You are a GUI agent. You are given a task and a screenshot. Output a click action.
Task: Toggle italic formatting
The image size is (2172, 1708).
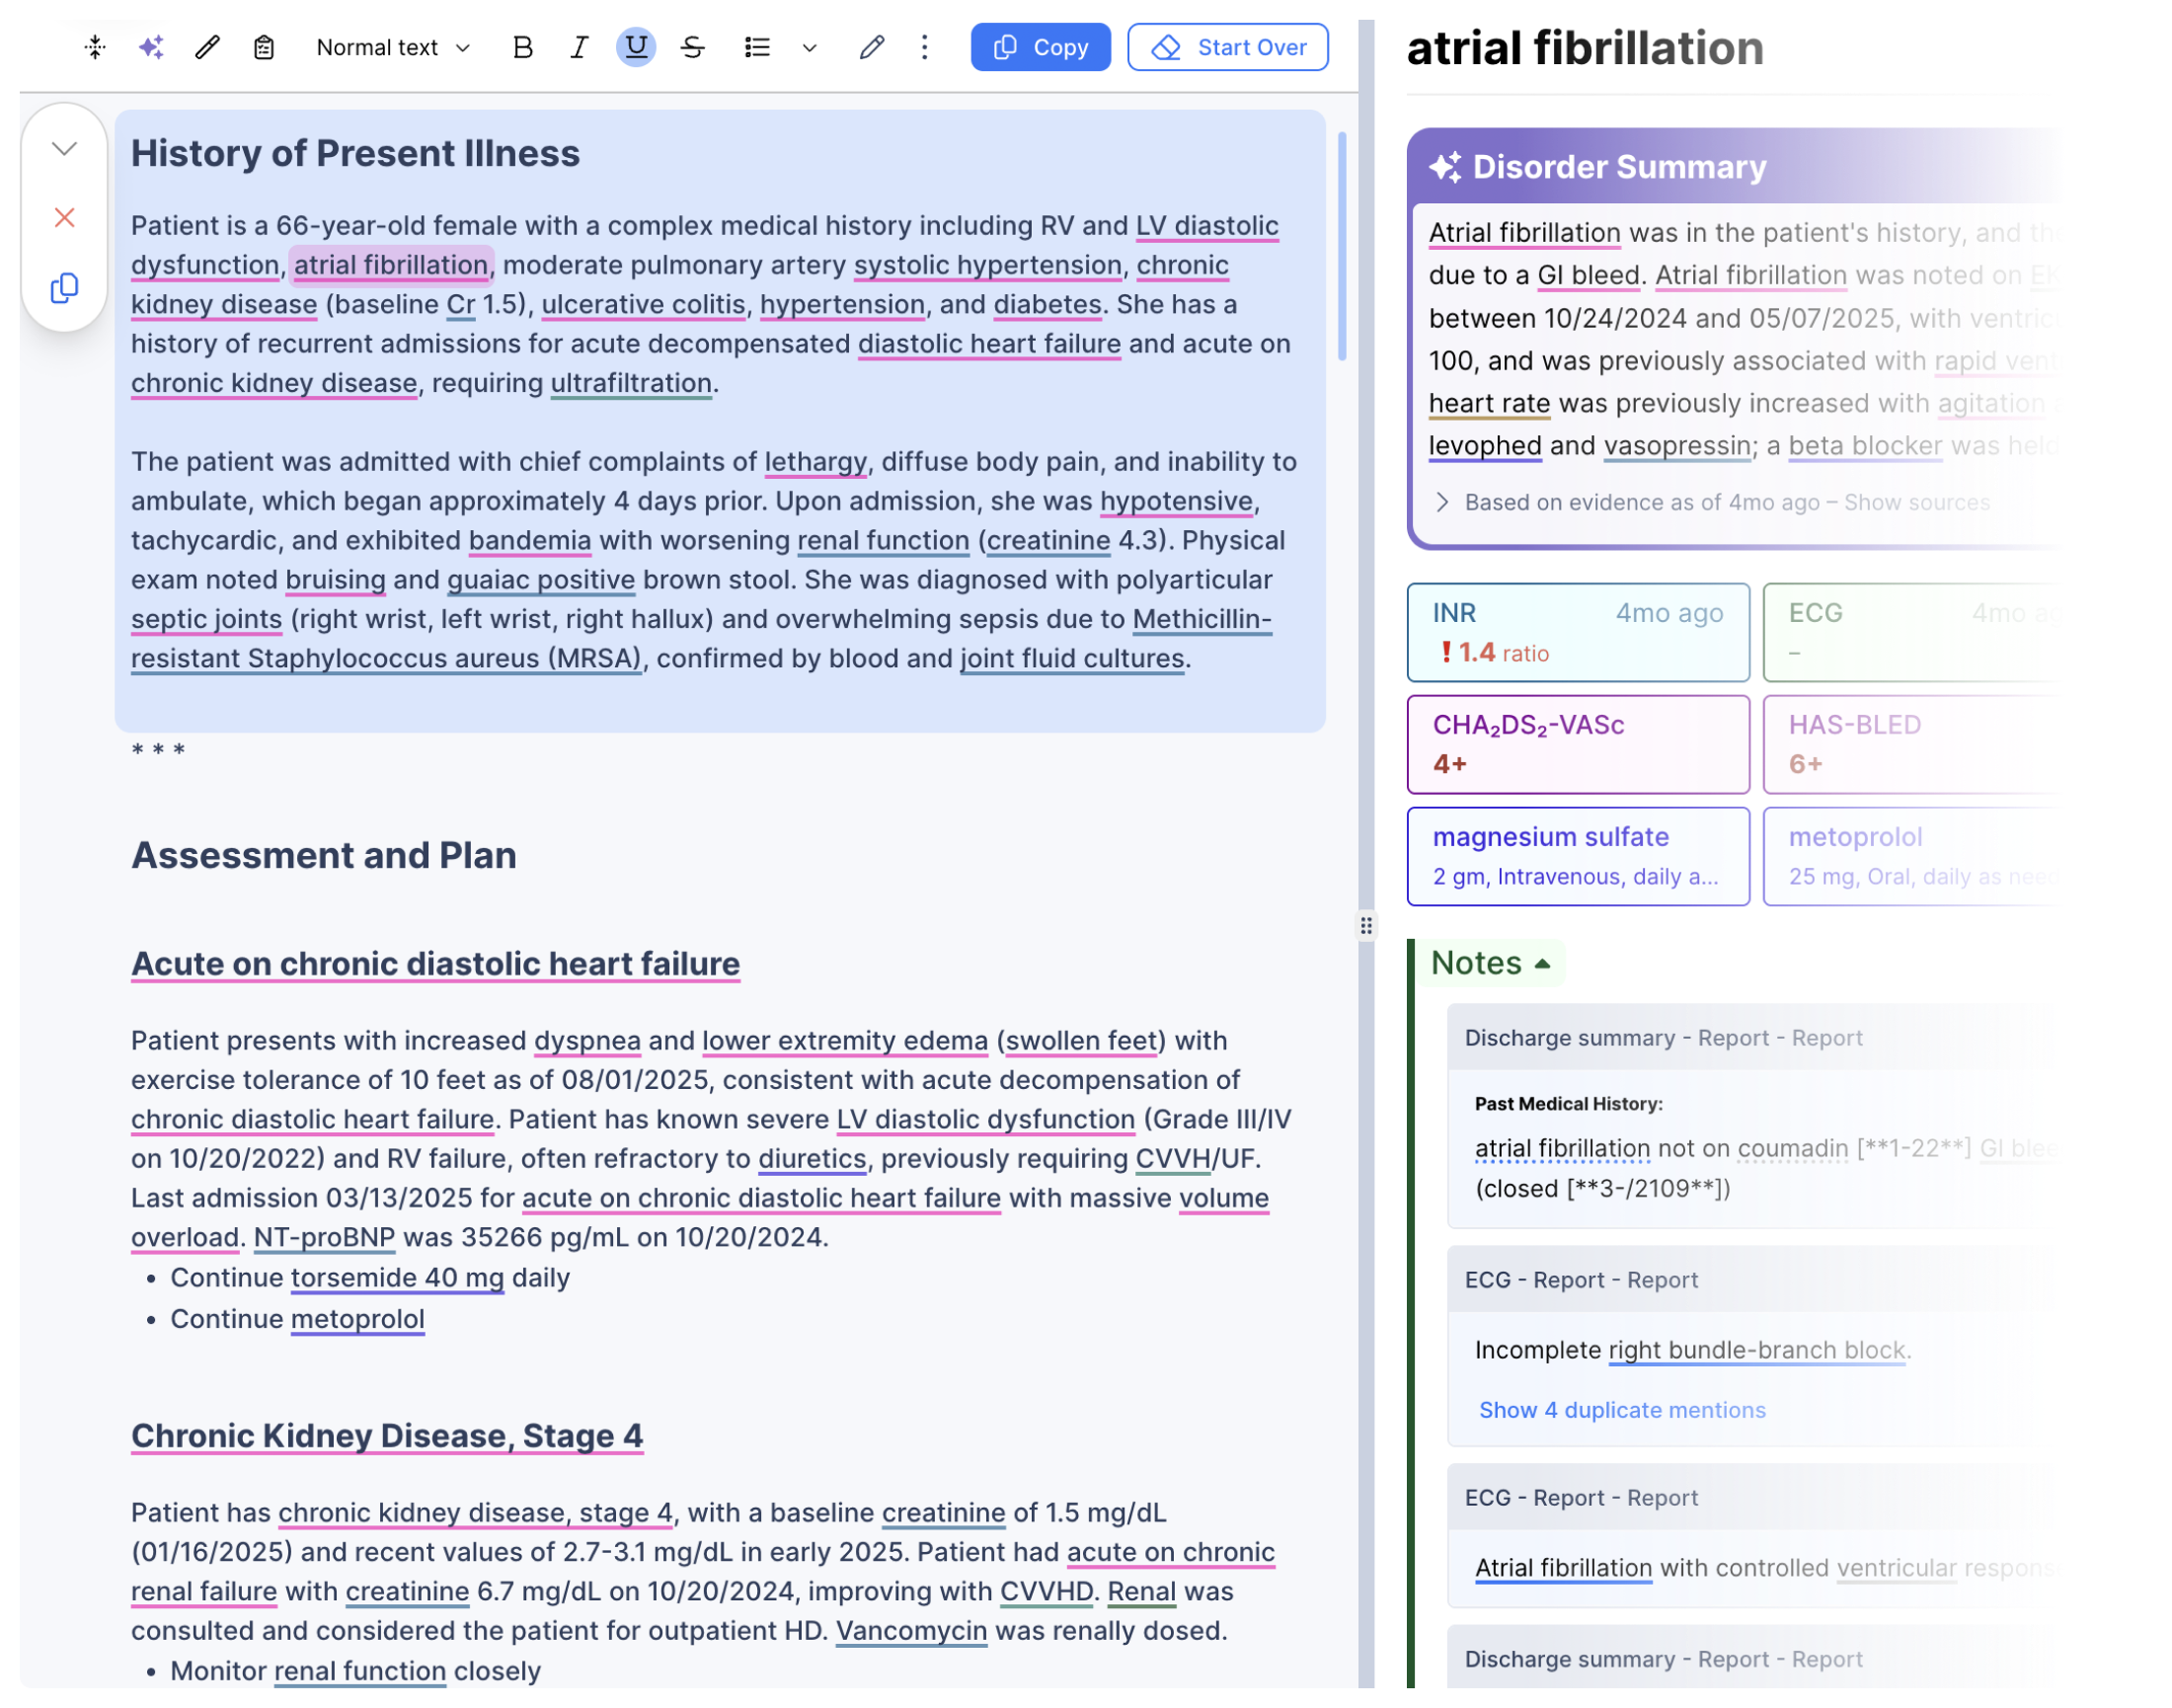click(579, 47)
